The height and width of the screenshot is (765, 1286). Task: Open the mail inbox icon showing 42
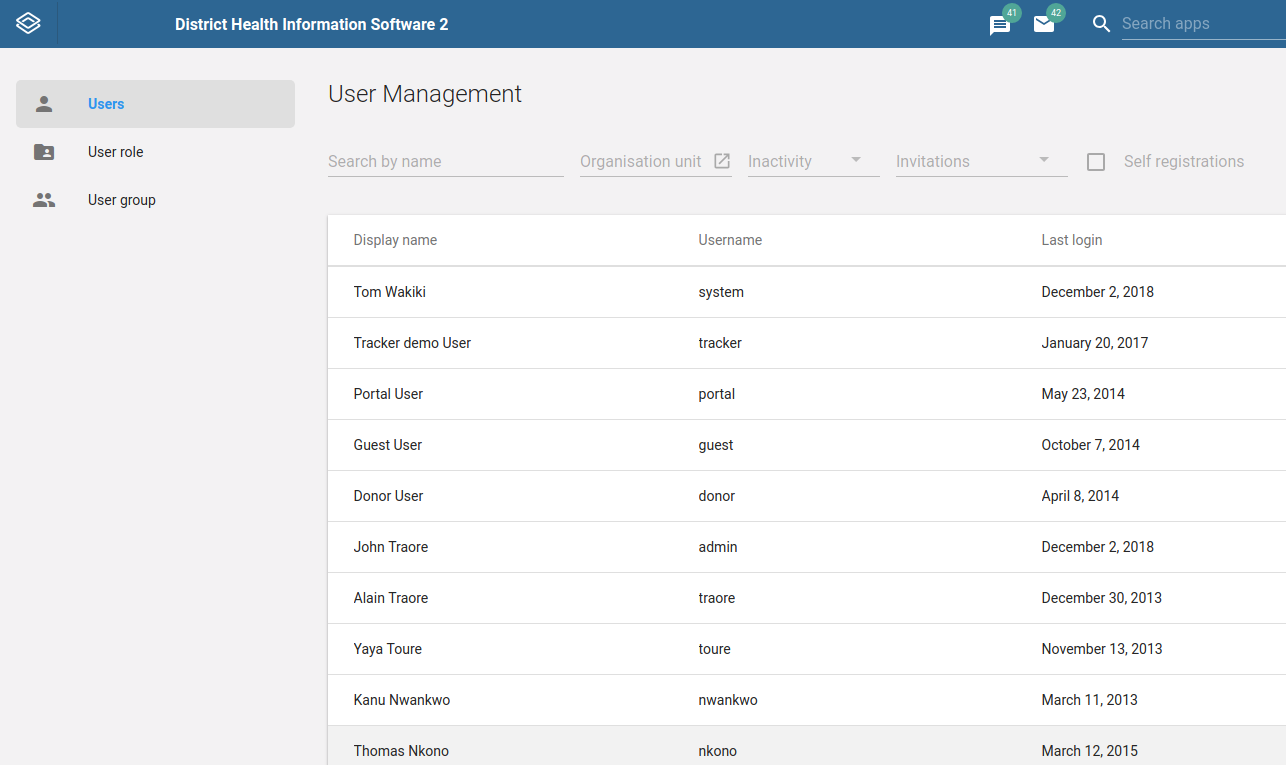point(1044,26)
